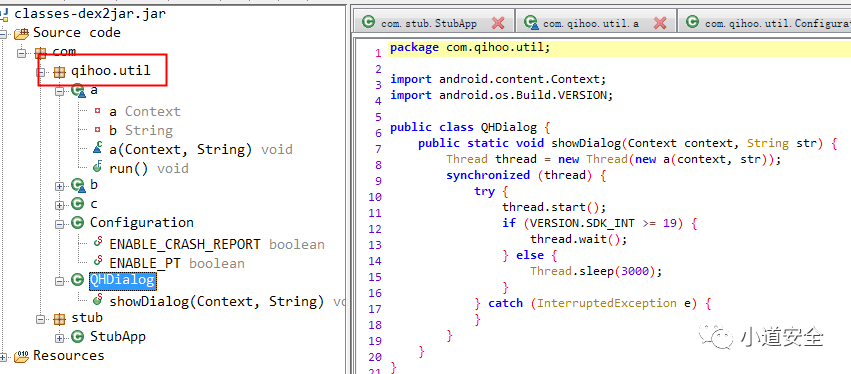This screenshot has width=851, height=374.
Task: Click the Resources folder icon
Action: tap(22, 356)
